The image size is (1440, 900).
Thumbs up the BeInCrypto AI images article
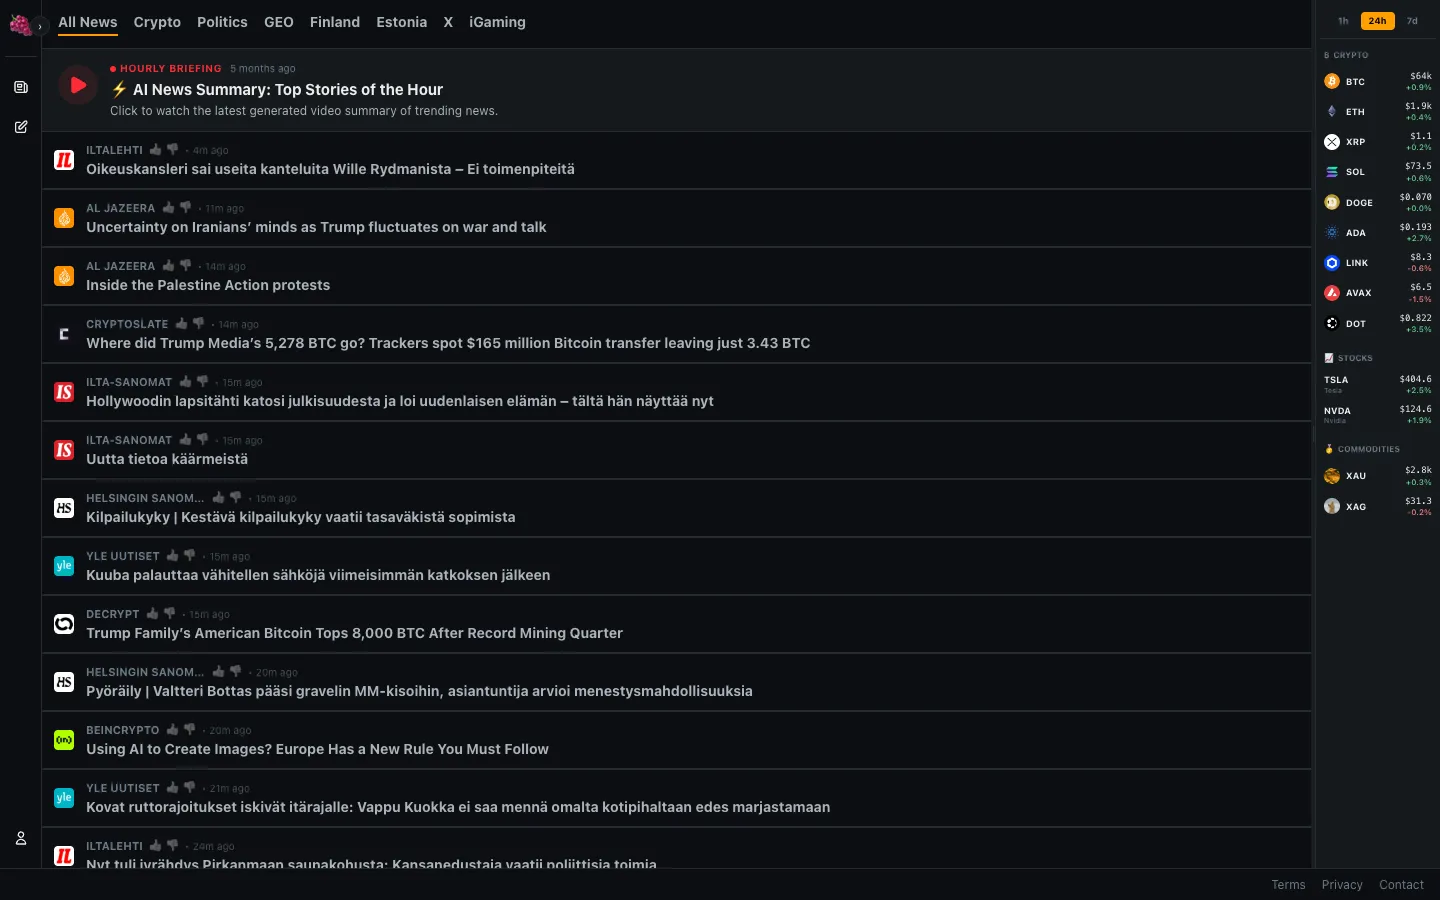(x=172, y=729)
